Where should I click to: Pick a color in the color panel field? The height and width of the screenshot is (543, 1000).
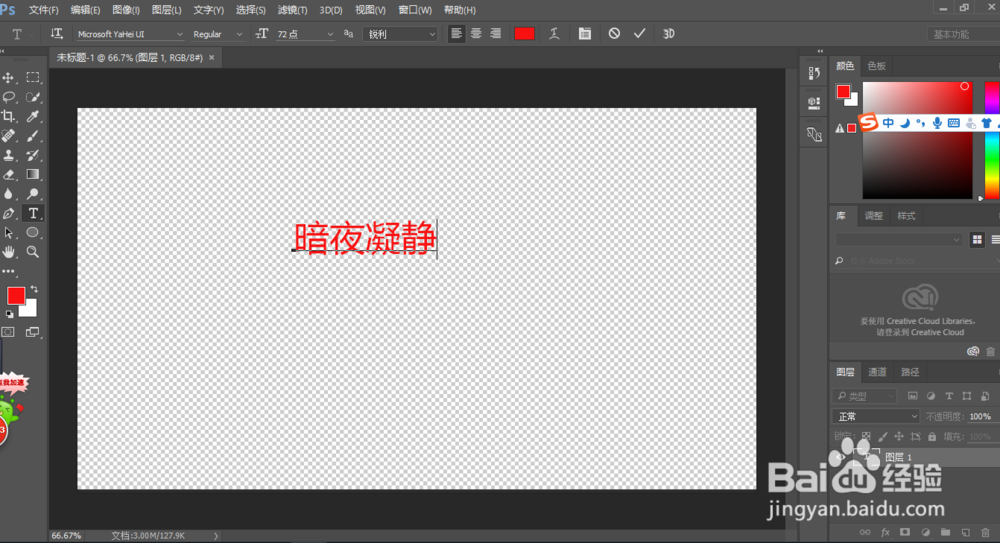pos(917,140)
